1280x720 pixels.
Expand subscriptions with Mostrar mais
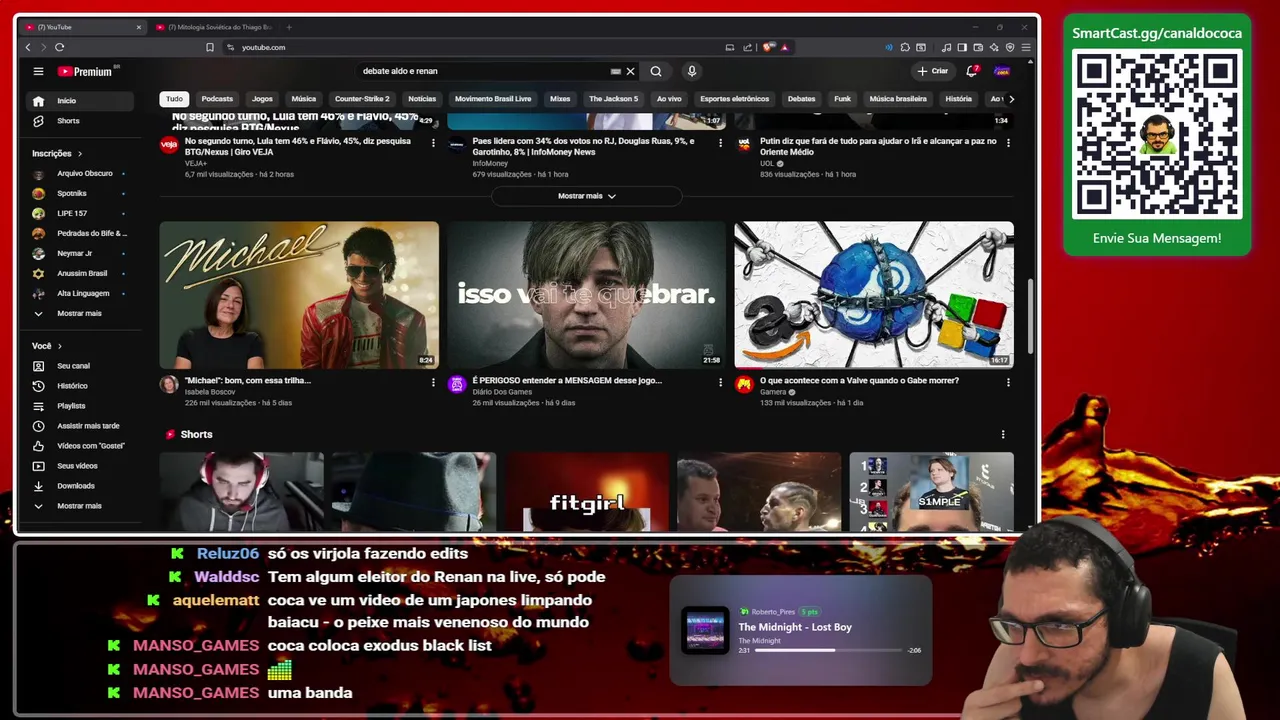[82, 313]
